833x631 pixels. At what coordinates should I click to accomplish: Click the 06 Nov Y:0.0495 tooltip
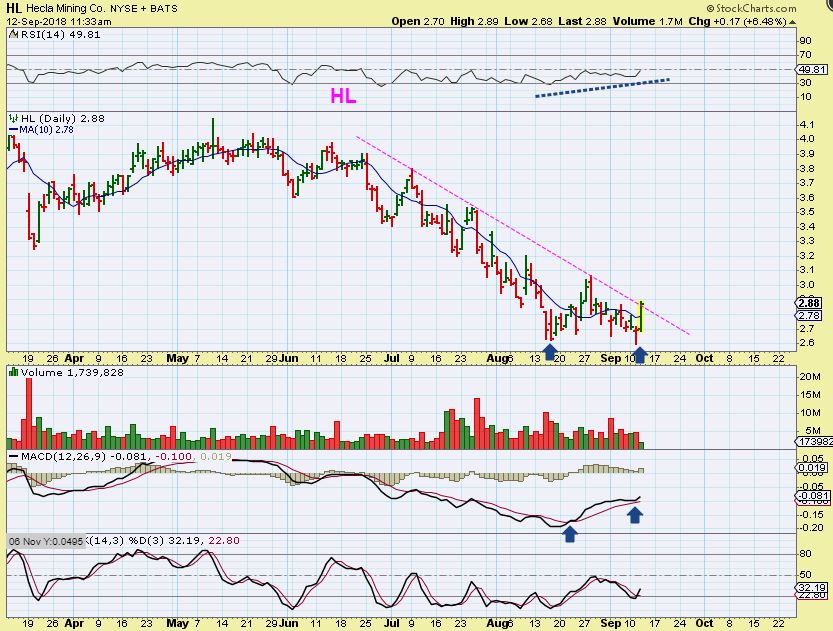click(46, 541)
